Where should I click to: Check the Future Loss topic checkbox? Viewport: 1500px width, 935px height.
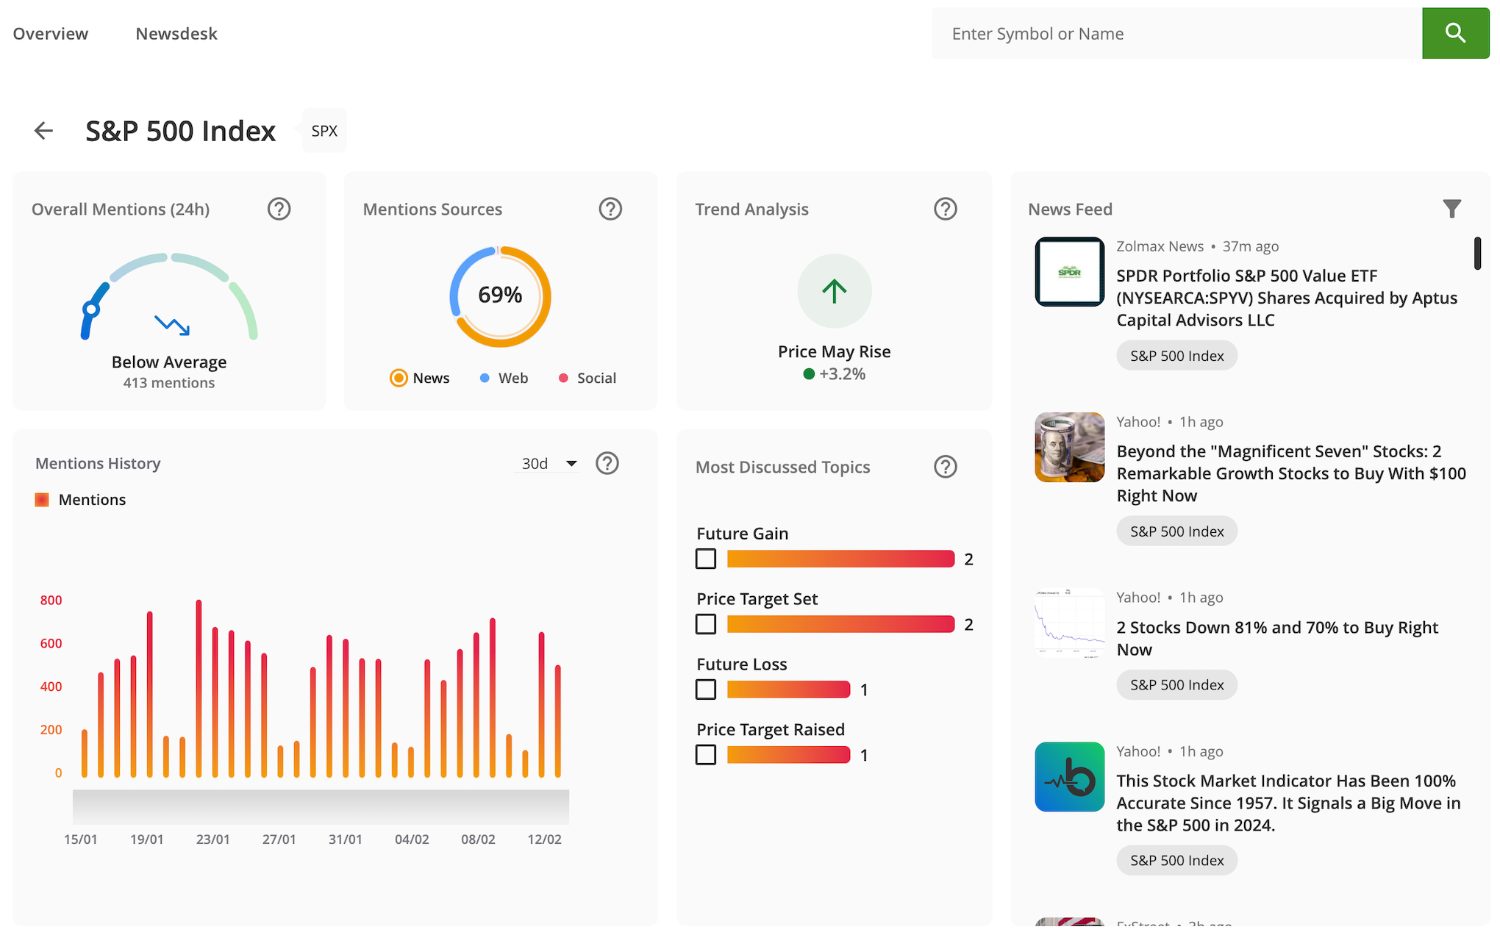[x=706, y=690]
